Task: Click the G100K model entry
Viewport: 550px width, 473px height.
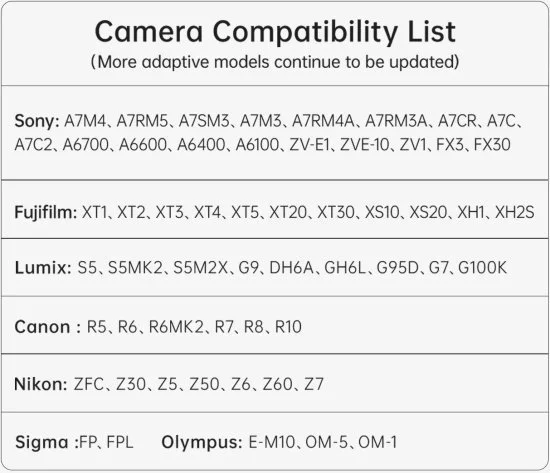Action: pos(483,268)
